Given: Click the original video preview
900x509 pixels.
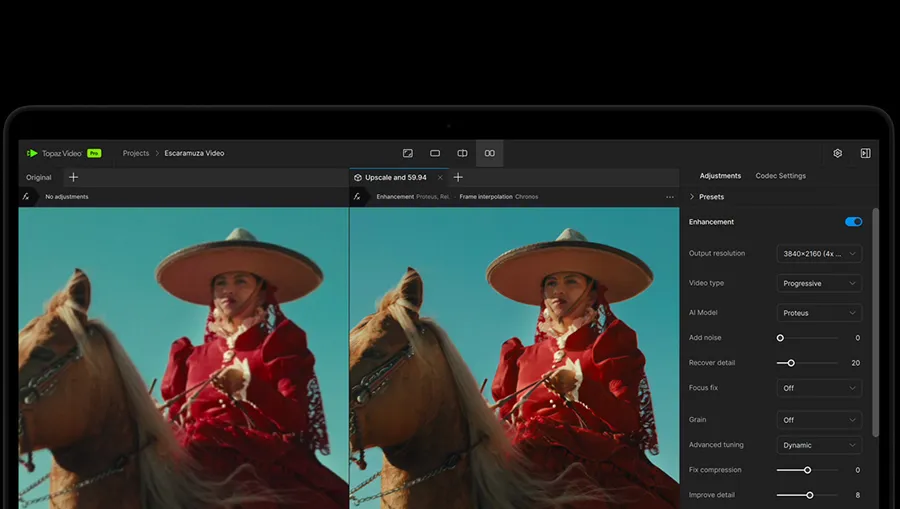Looking at the screenshot, I should point(184,358).
